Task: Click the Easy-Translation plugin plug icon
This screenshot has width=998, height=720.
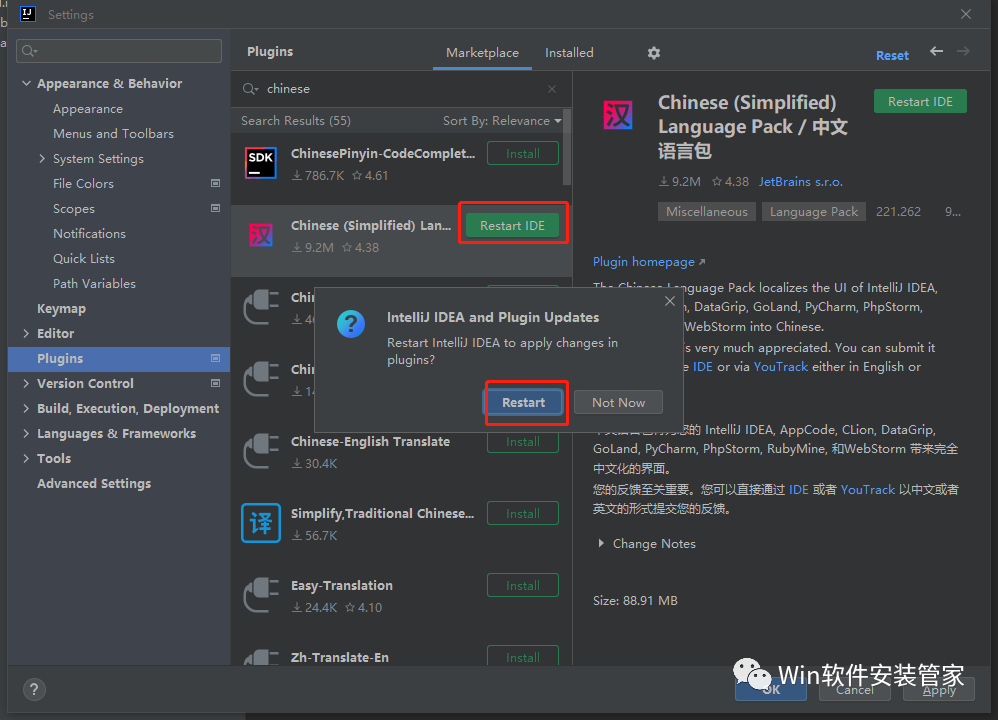Action: coord(261,595)
